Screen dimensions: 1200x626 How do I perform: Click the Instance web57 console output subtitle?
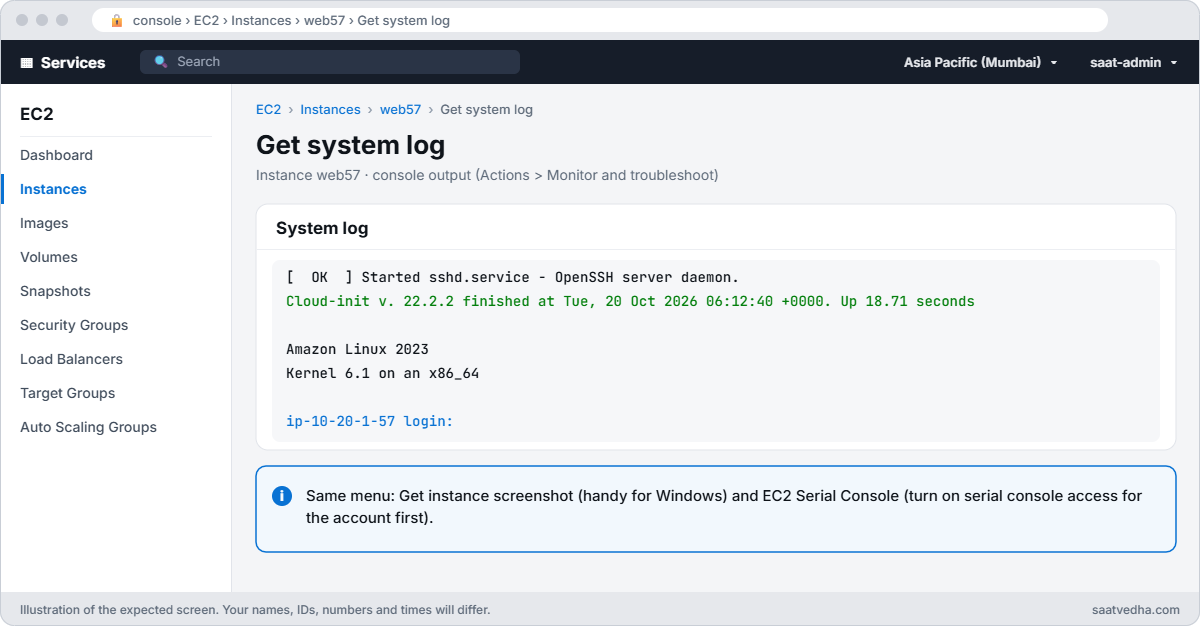click(487, 175)
